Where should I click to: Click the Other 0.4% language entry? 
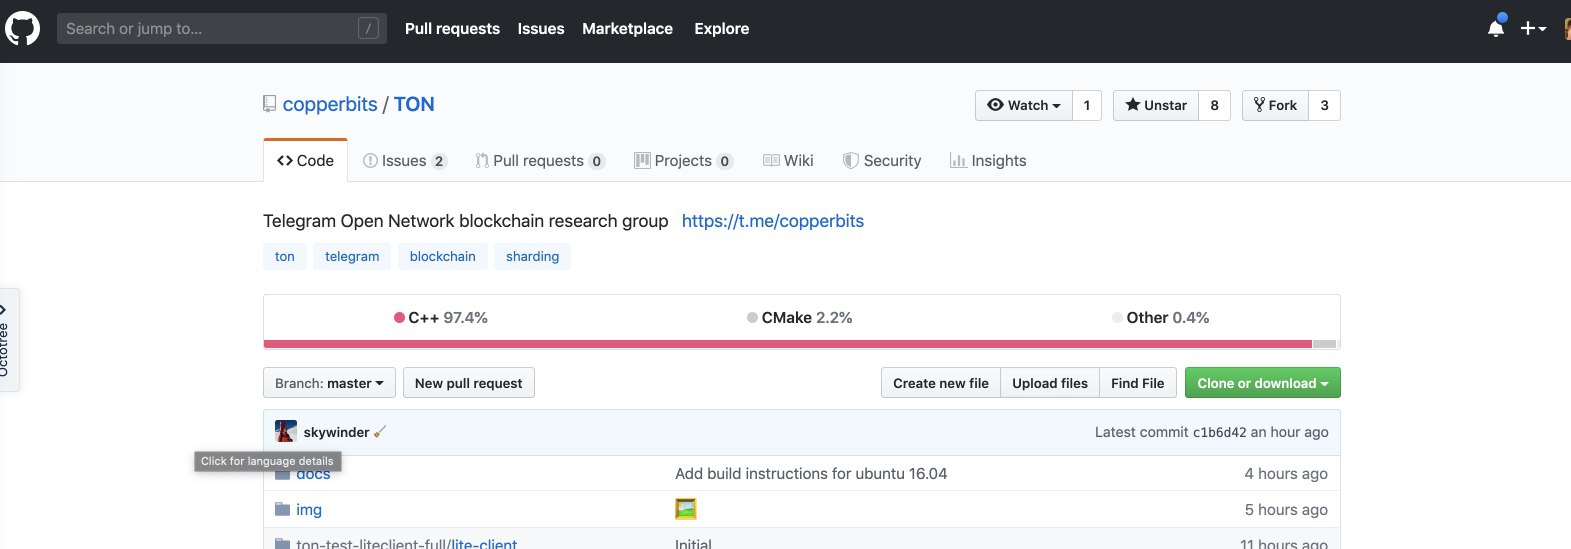point(1161,317)
